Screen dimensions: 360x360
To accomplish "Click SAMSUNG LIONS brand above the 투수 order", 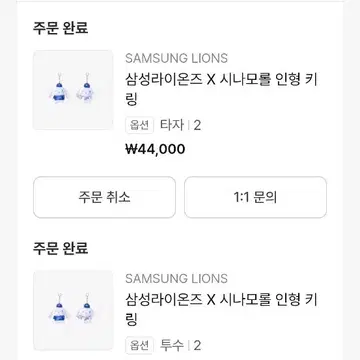I will point(176,279).
